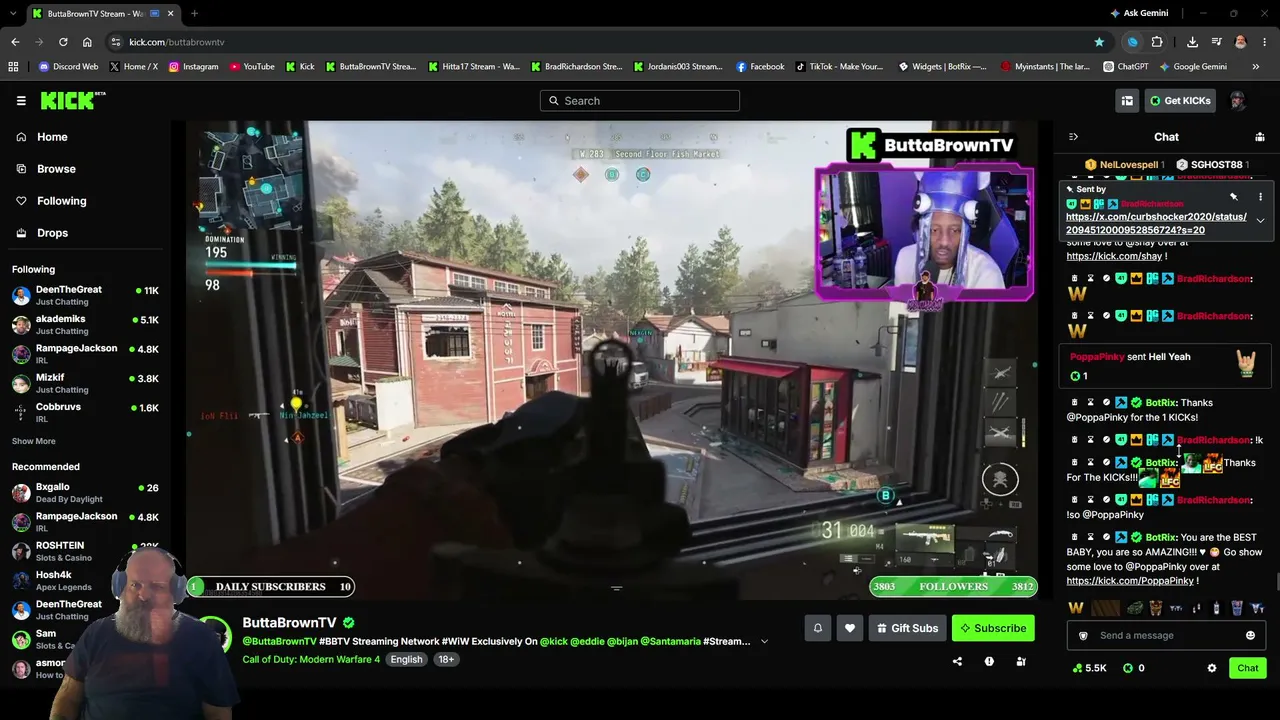The image size is (1280, 720).
Task: Click the KICK logo
Action: pos(72,100)
